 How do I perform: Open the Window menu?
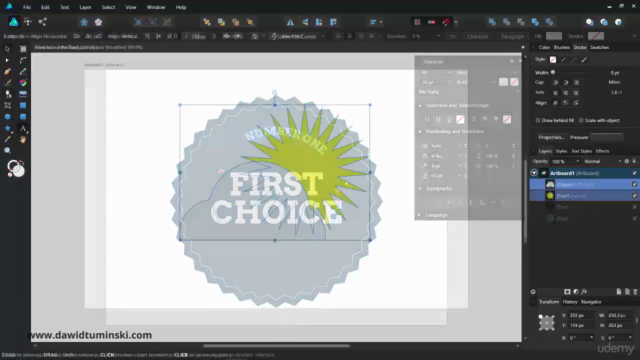point(156,7)
